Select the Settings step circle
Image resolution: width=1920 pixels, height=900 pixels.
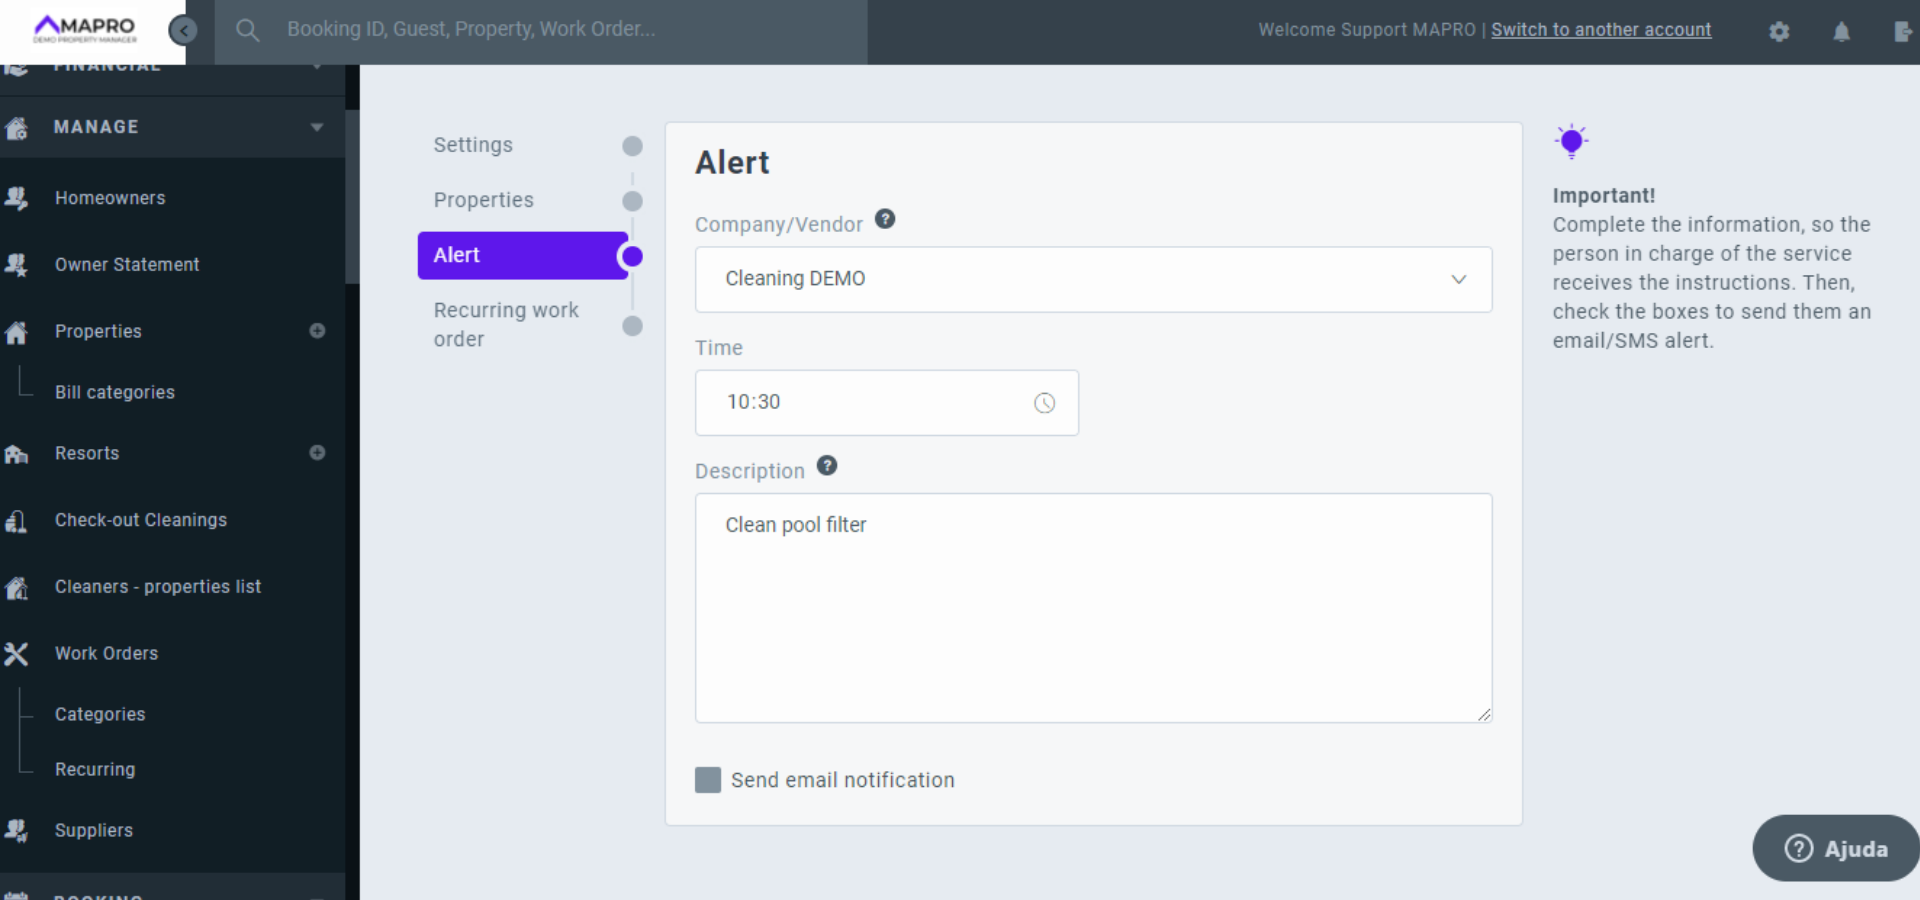[x=632, y=146]
